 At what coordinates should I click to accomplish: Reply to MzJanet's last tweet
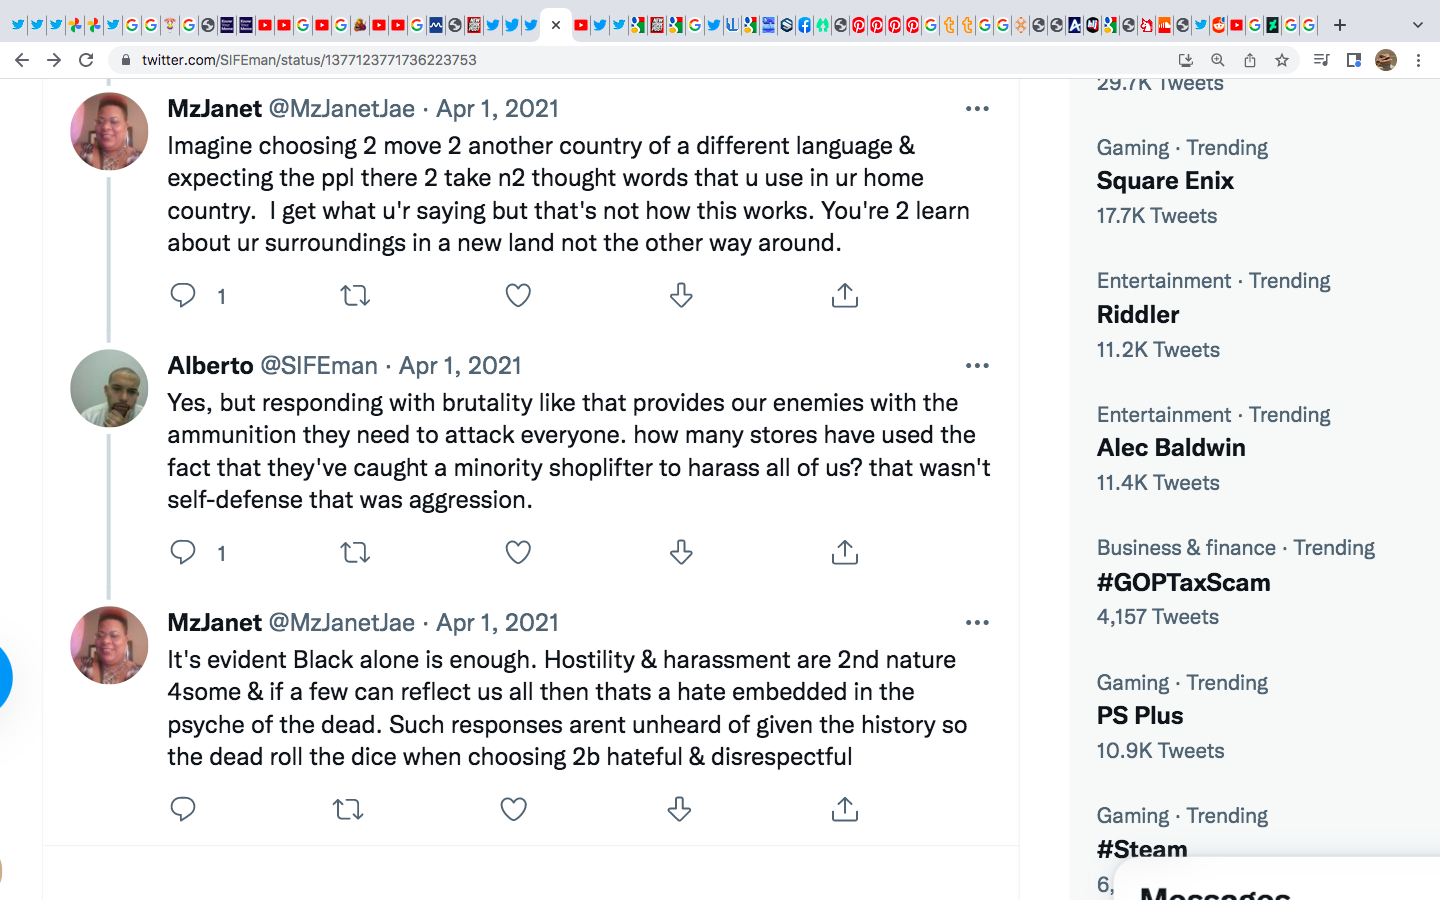(x=183, y=809)
